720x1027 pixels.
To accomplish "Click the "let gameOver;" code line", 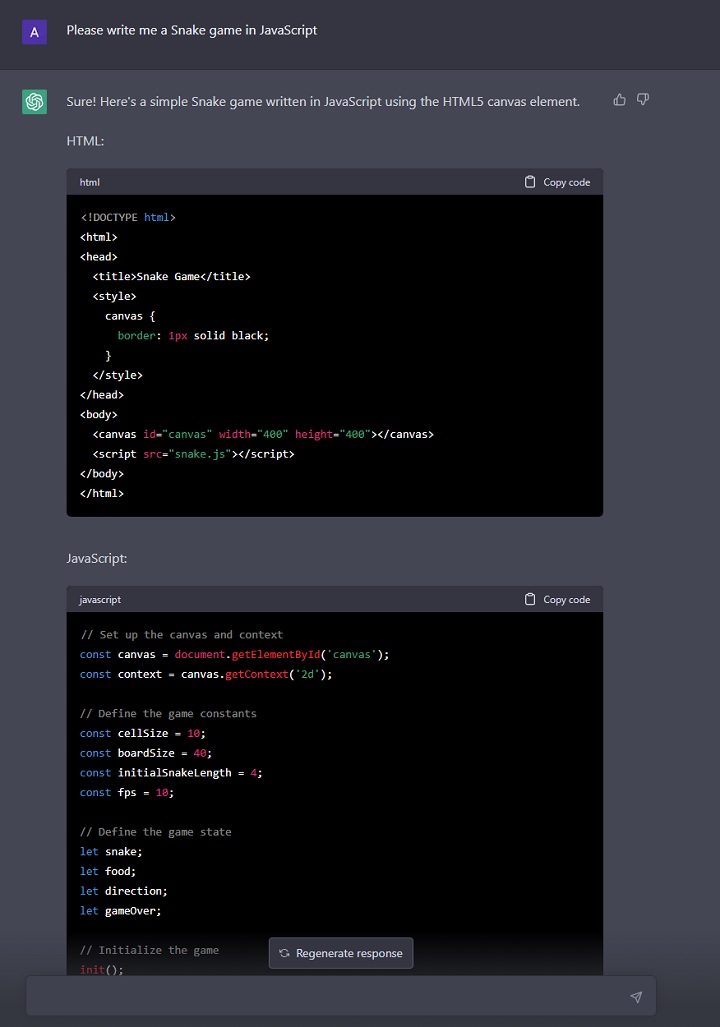I will pos(121,911).
